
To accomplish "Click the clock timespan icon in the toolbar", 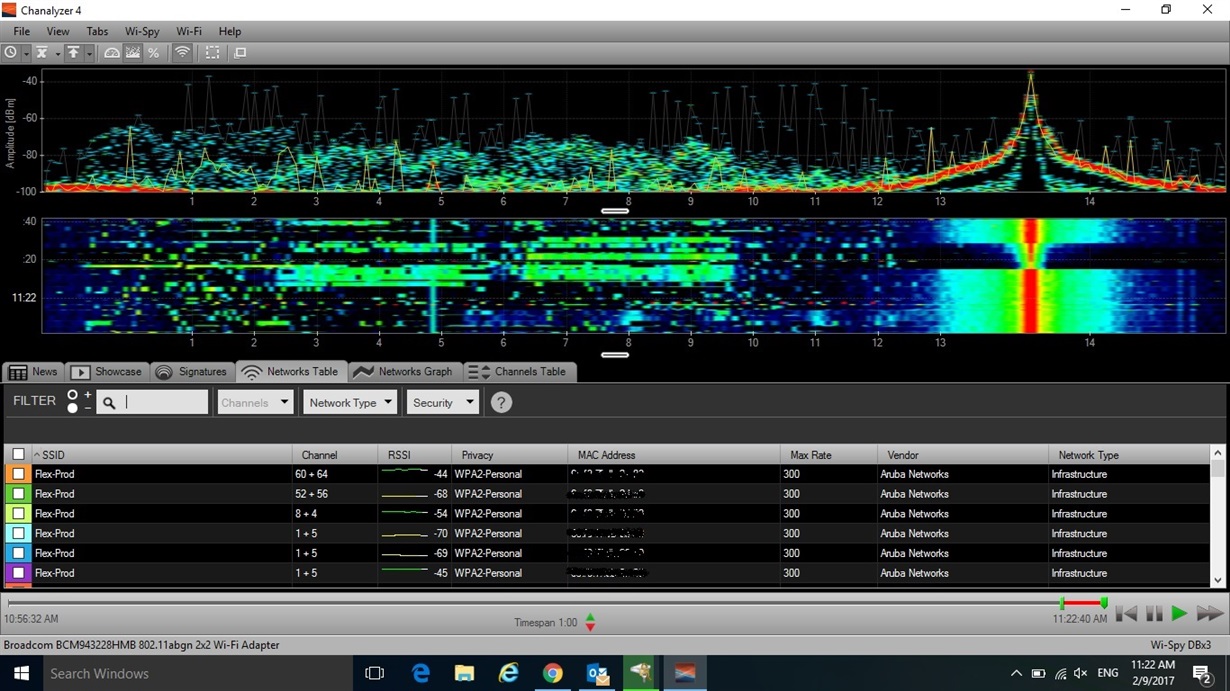I will pos(10,52).
